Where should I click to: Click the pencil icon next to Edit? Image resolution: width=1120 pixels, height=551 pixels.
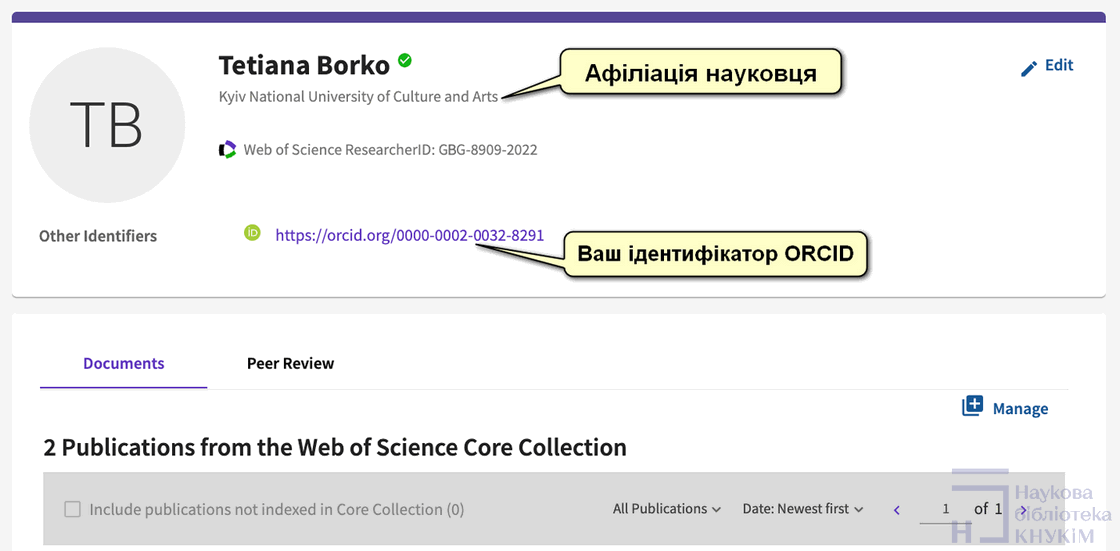(1028, 68)
